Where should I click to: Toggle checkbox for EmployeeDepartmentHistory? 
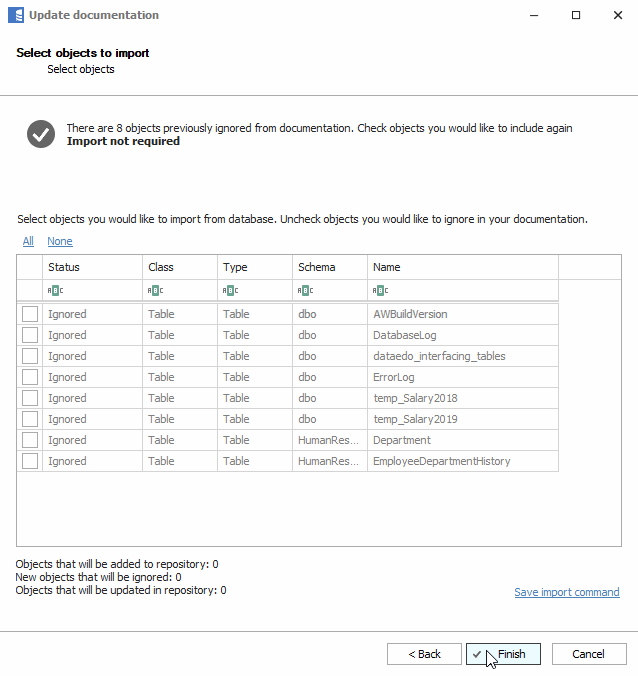click(x=30, y=461)
